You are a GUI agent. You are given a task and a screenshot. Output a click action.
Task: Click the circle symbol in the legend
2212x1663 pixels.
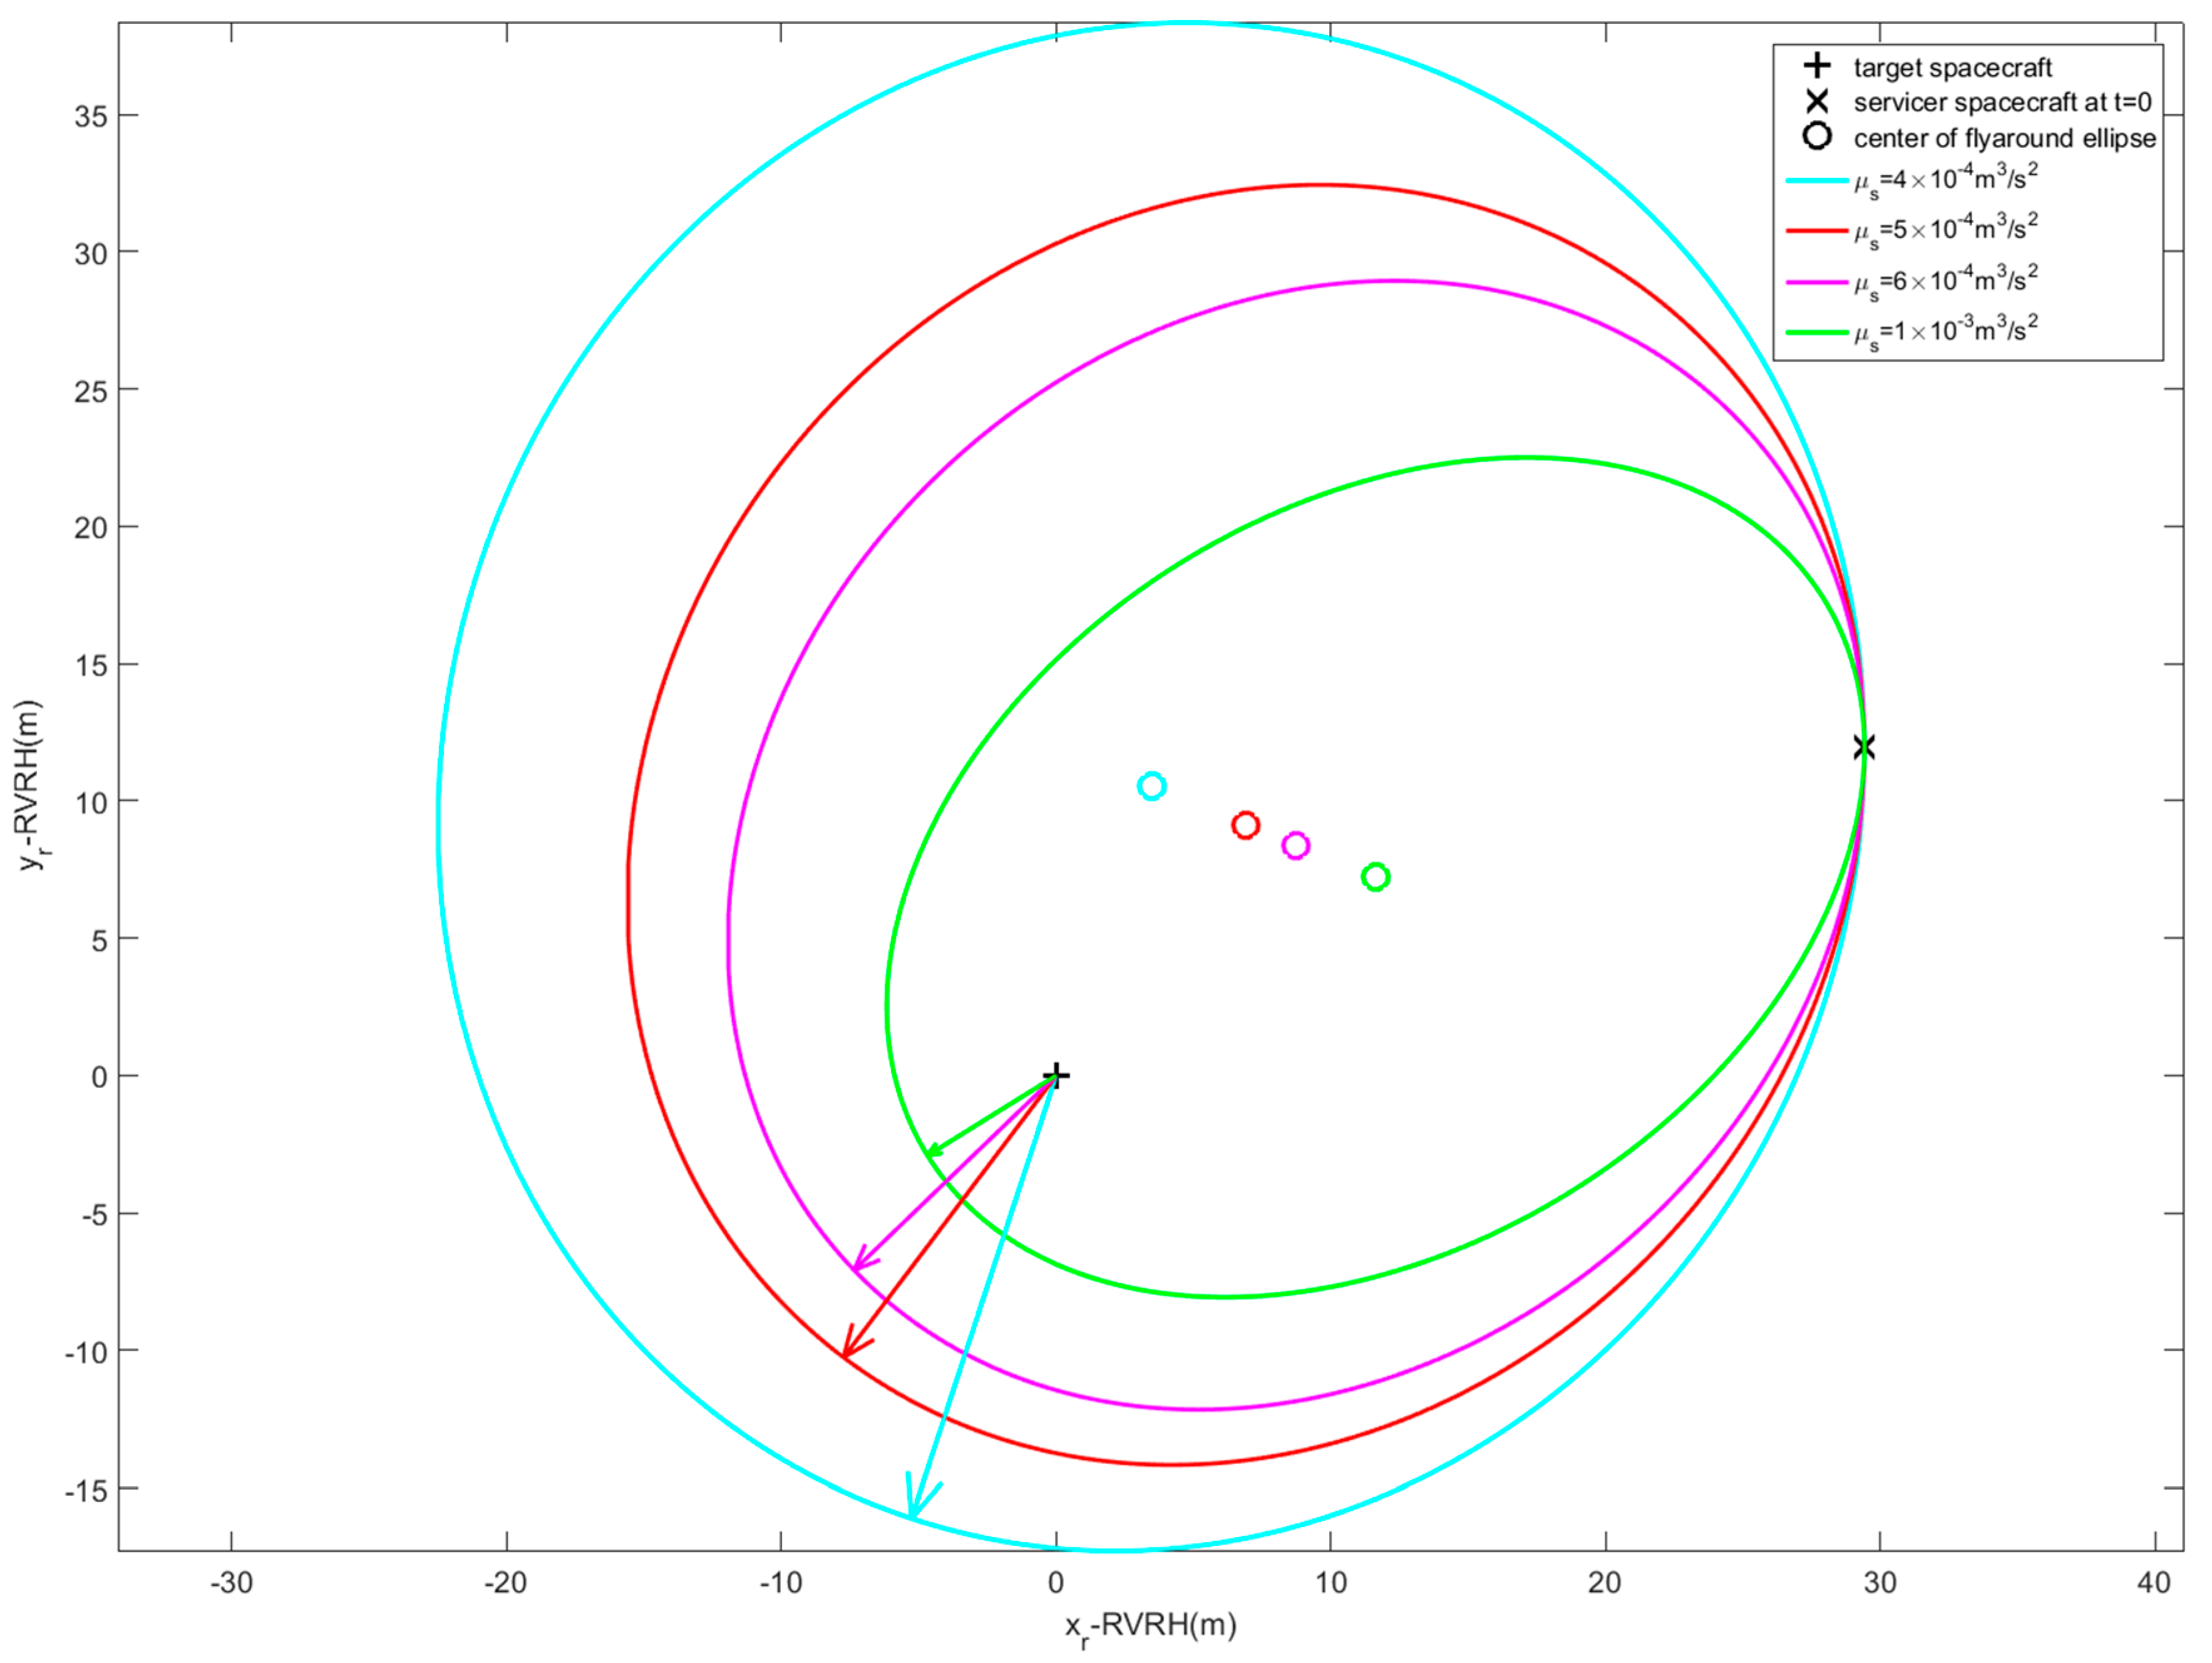point(1817,136)
